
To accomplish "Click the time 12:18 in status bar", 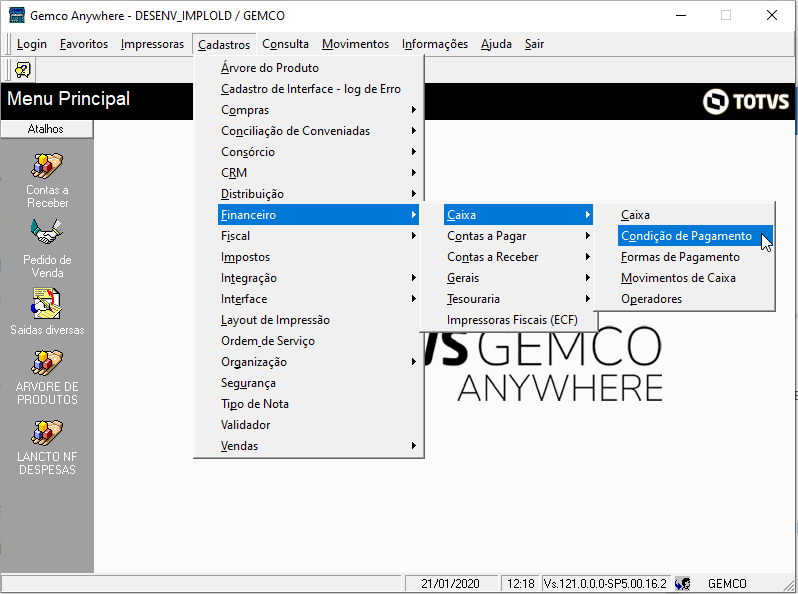I will [x=521, y=583].
